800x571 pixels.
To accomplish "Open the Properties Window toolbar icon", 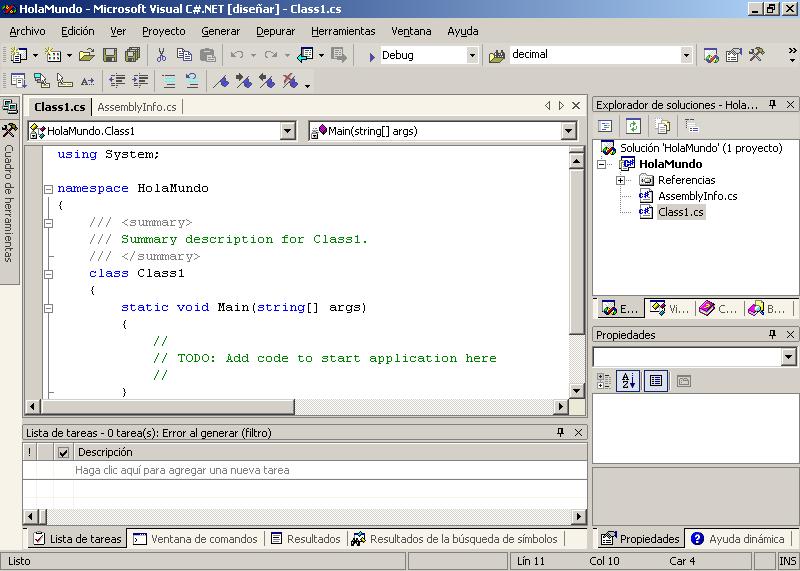I will pos(734,55).
